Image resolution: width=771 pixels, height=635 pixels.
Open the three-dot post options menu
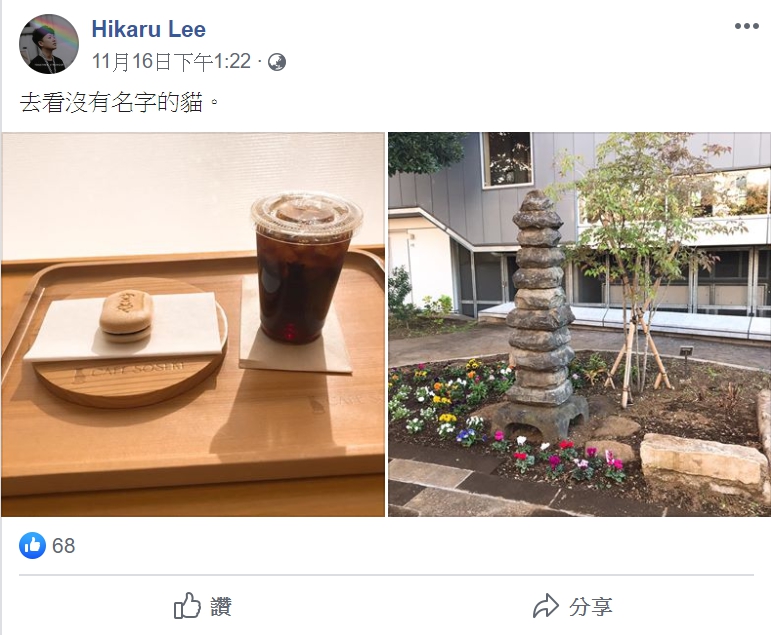coord(746,26)
